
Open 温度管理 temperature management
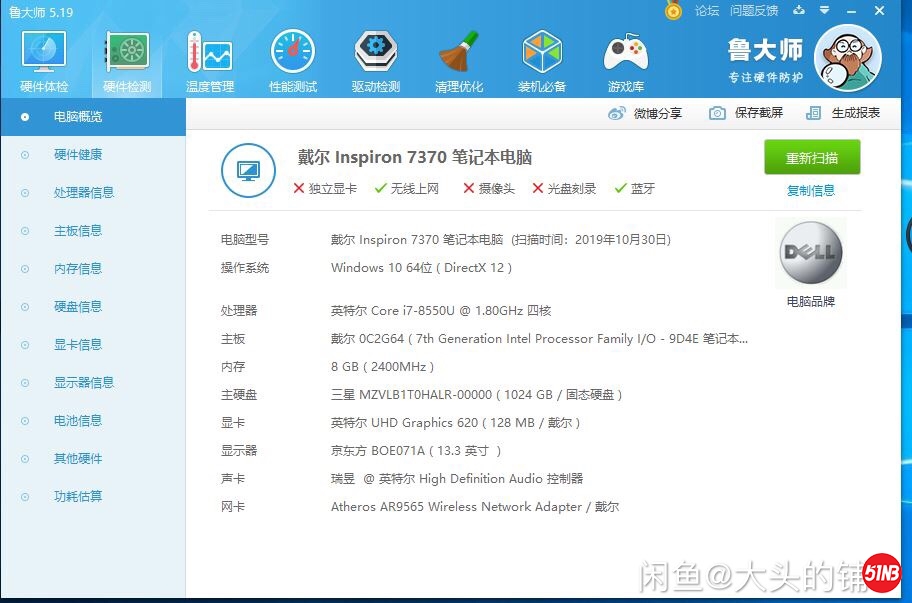coord(209,60)
